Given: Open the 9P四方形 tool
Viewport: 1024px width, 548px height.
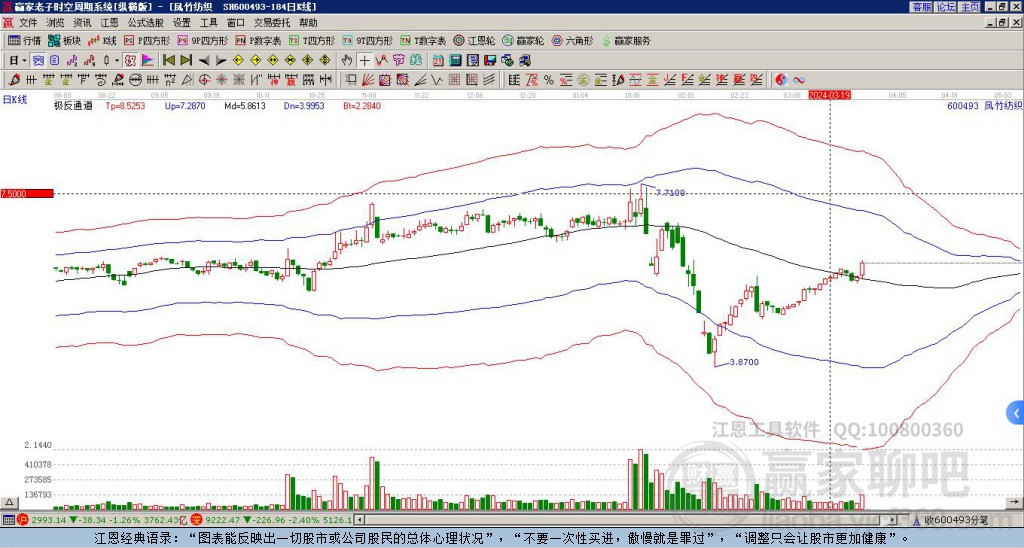Looking at the screenshot, I should tap(202, 40).
